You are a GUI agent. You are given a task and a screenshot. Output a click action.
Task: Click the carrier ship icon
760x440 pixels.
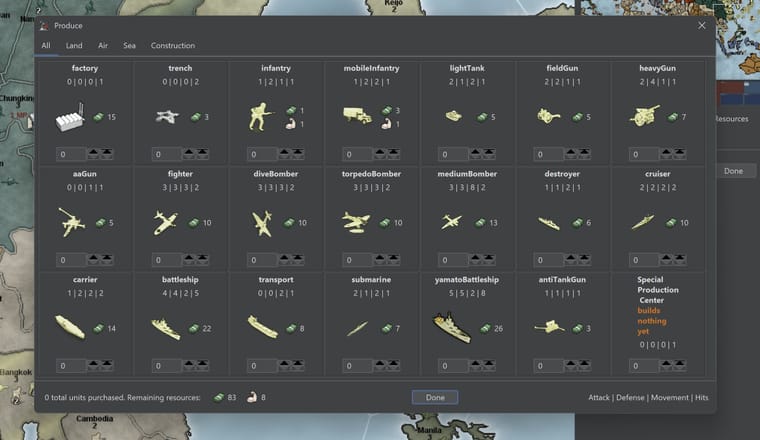click(x=70, y=327)
